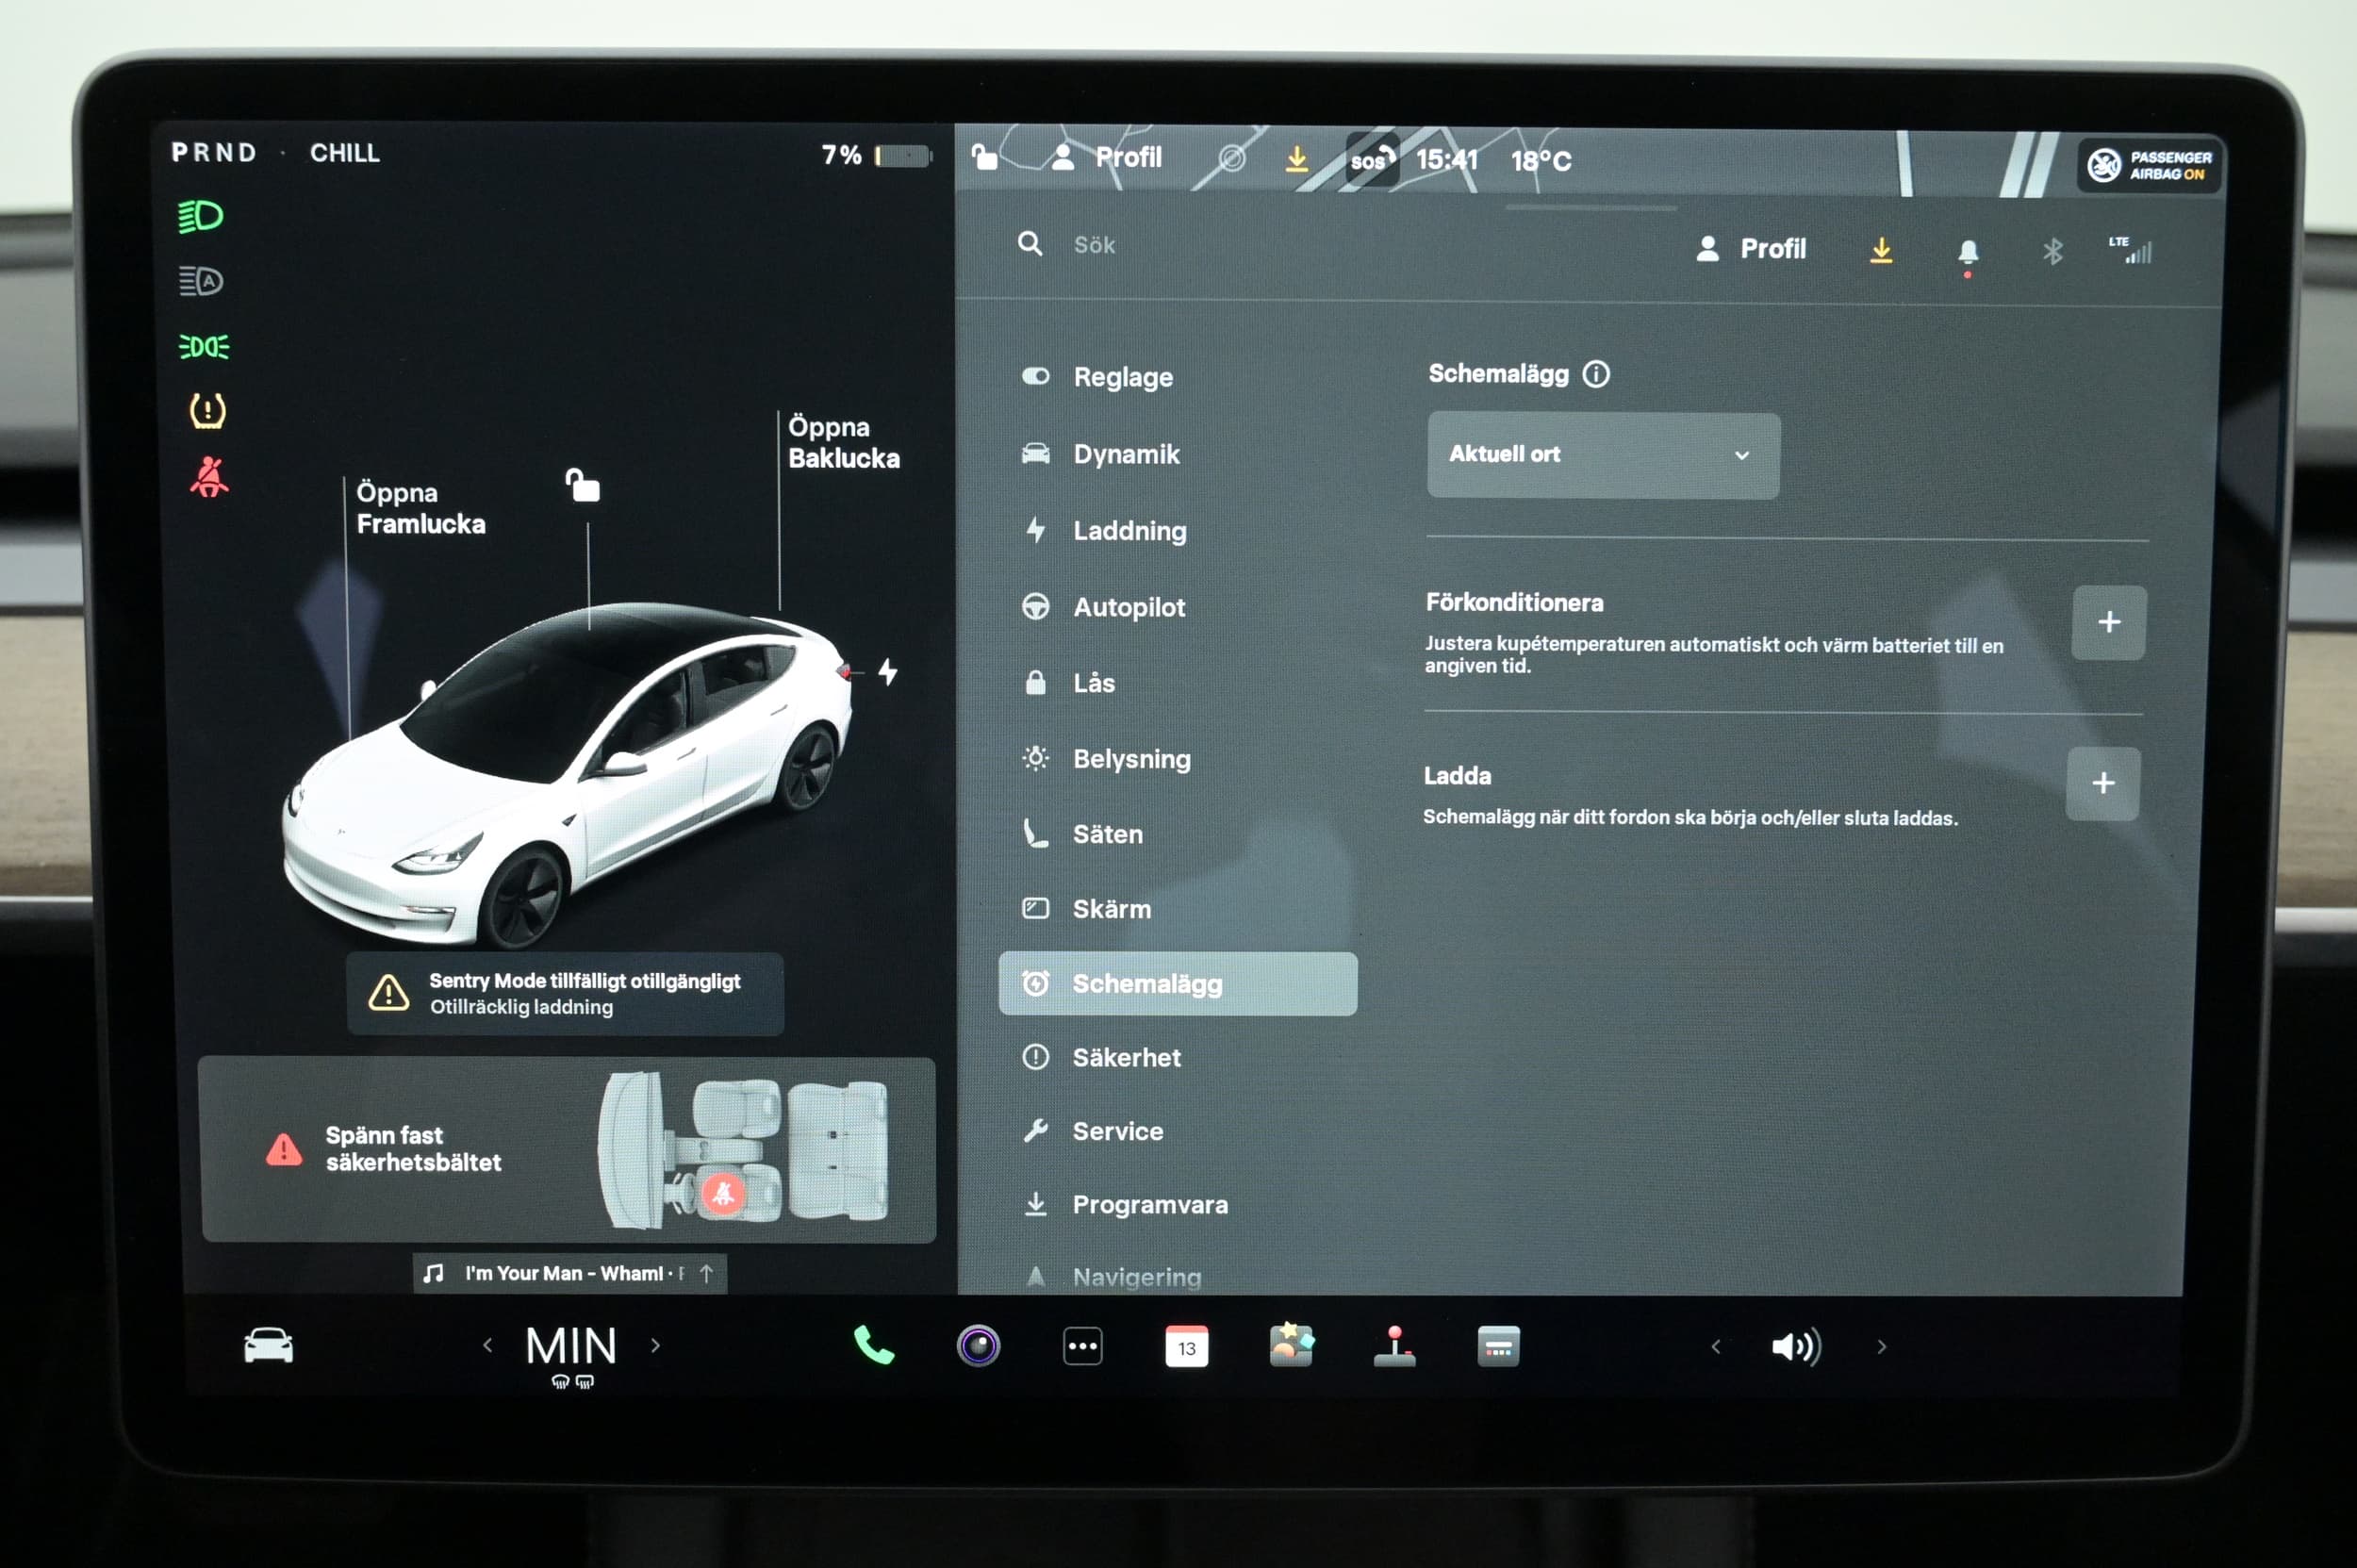Open the front trunk via Öppna Framlucka
Image resolution: width=2357 pixels, height=1568 pixels.
click(x=420, y=508)
